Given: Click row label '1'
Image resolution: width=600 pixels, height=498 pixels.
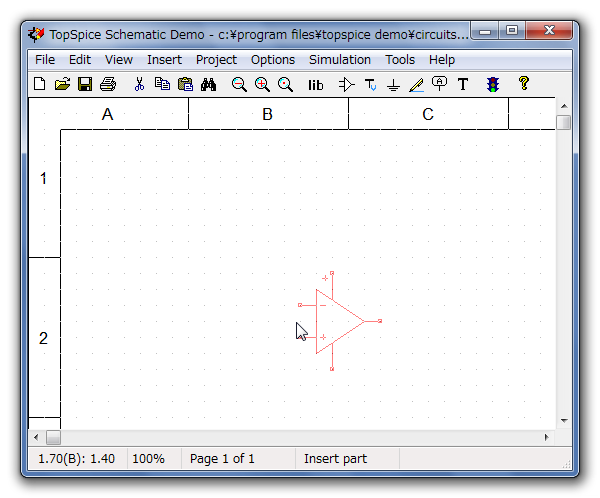Looking at the screenshot, I should [x=43, y=178].
